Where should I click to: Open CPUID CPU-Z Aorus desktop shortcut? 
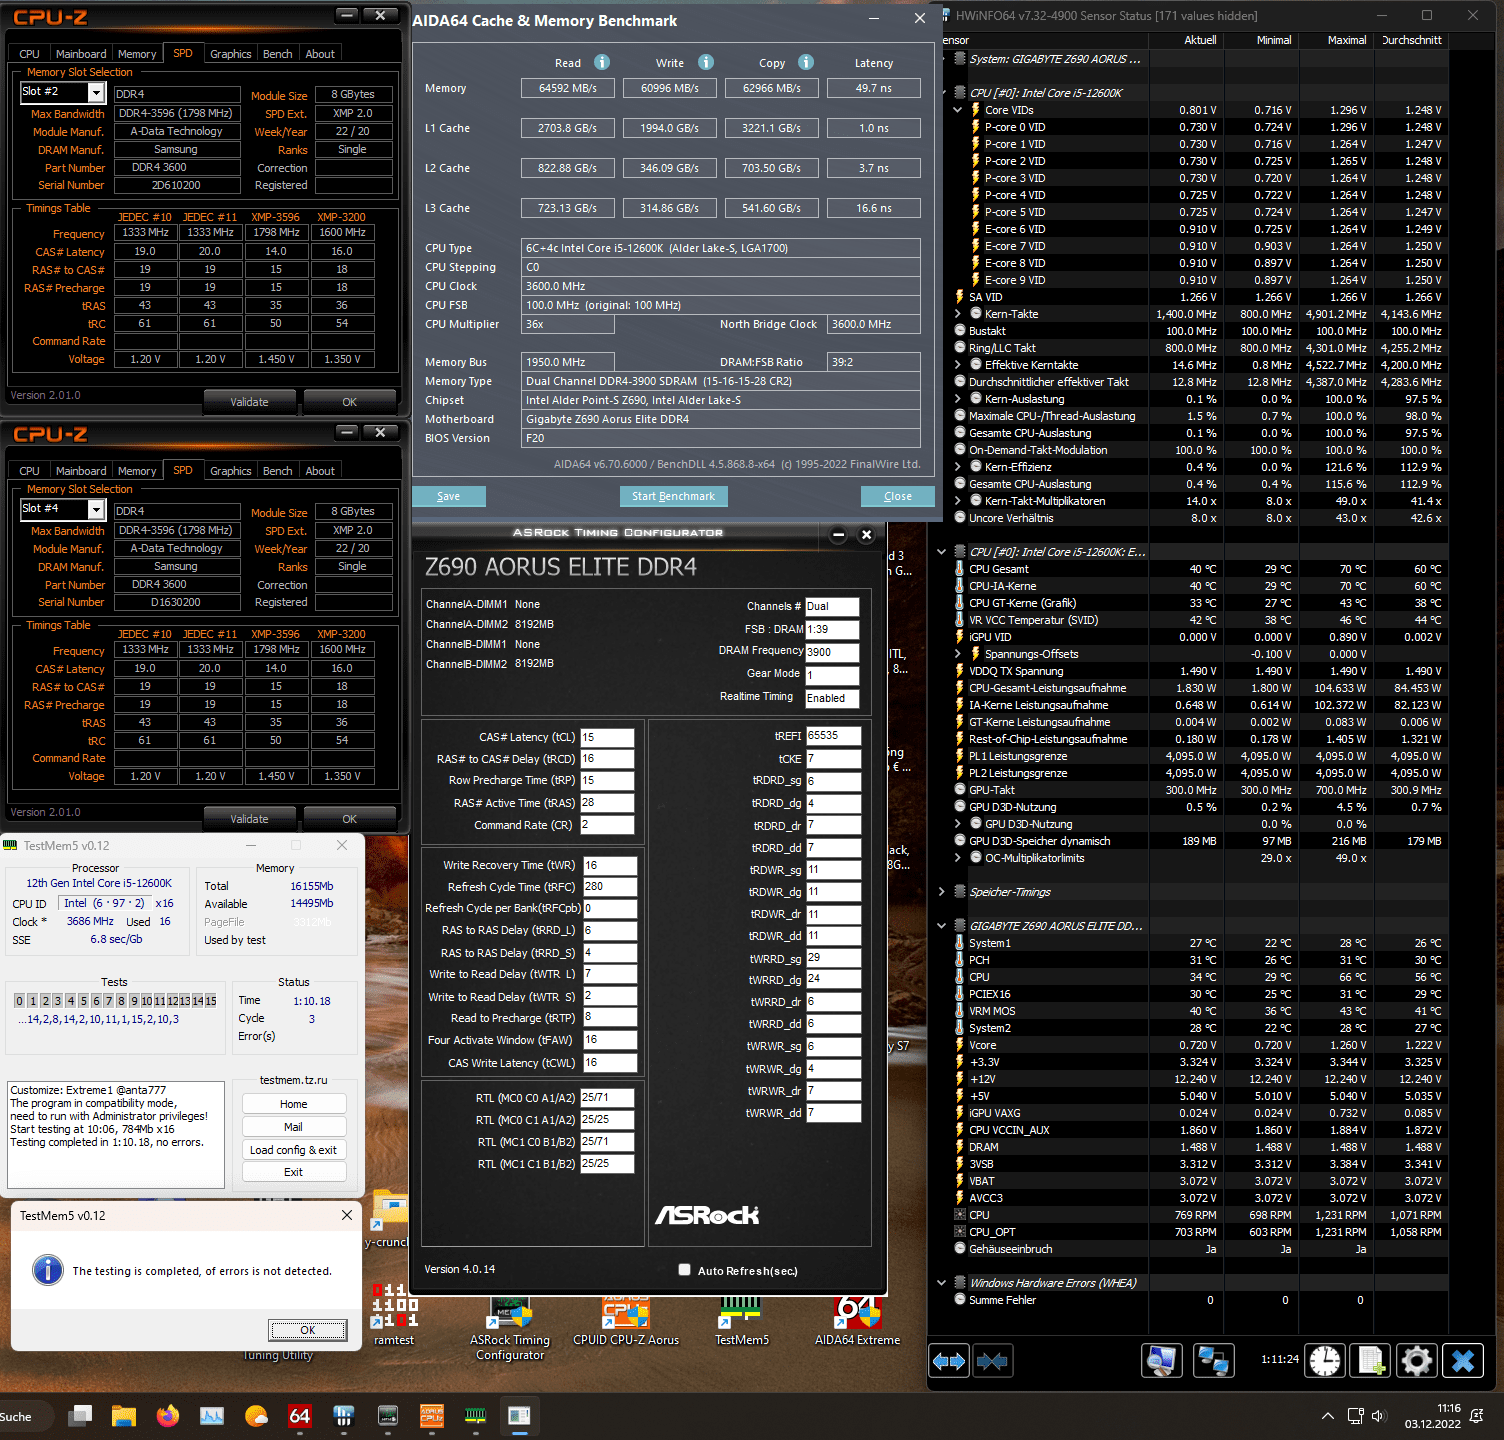point(626,1320)
